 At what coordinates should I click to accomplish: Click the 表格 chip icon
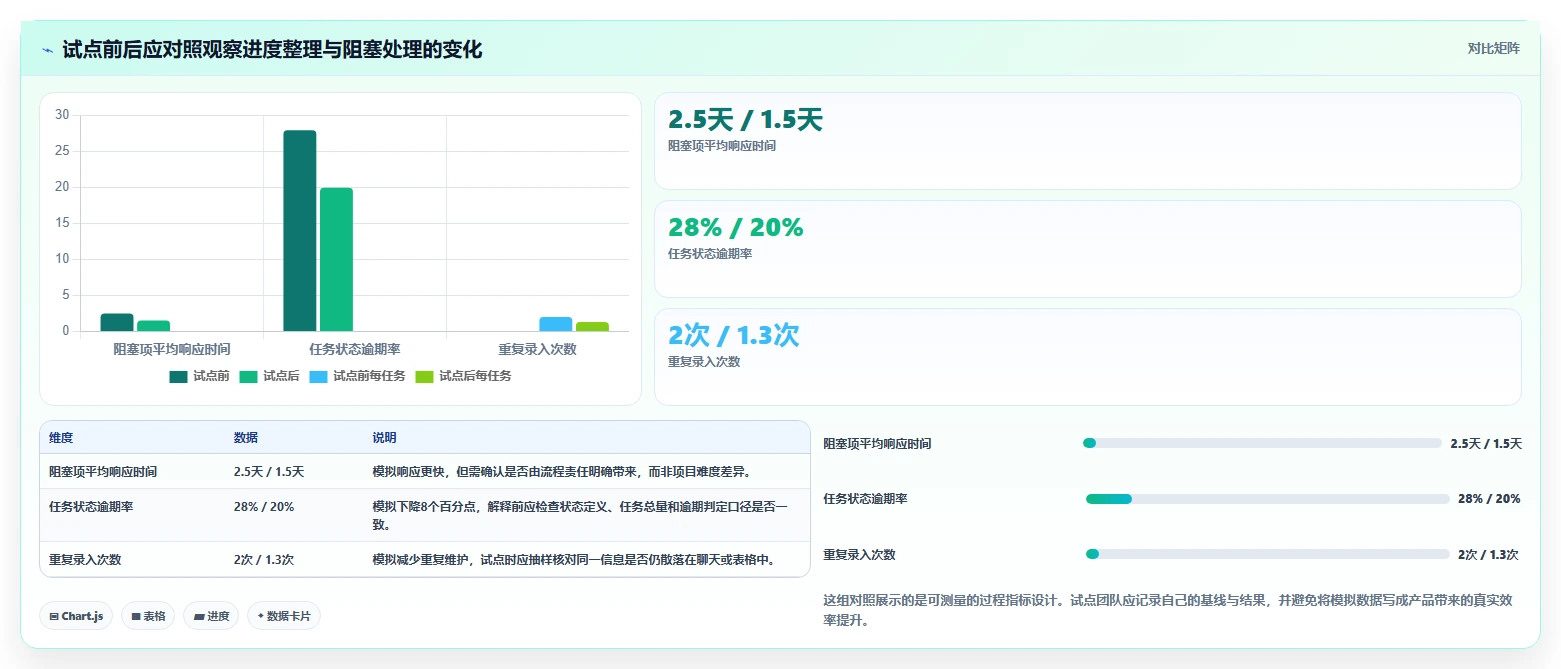point(136,616)
